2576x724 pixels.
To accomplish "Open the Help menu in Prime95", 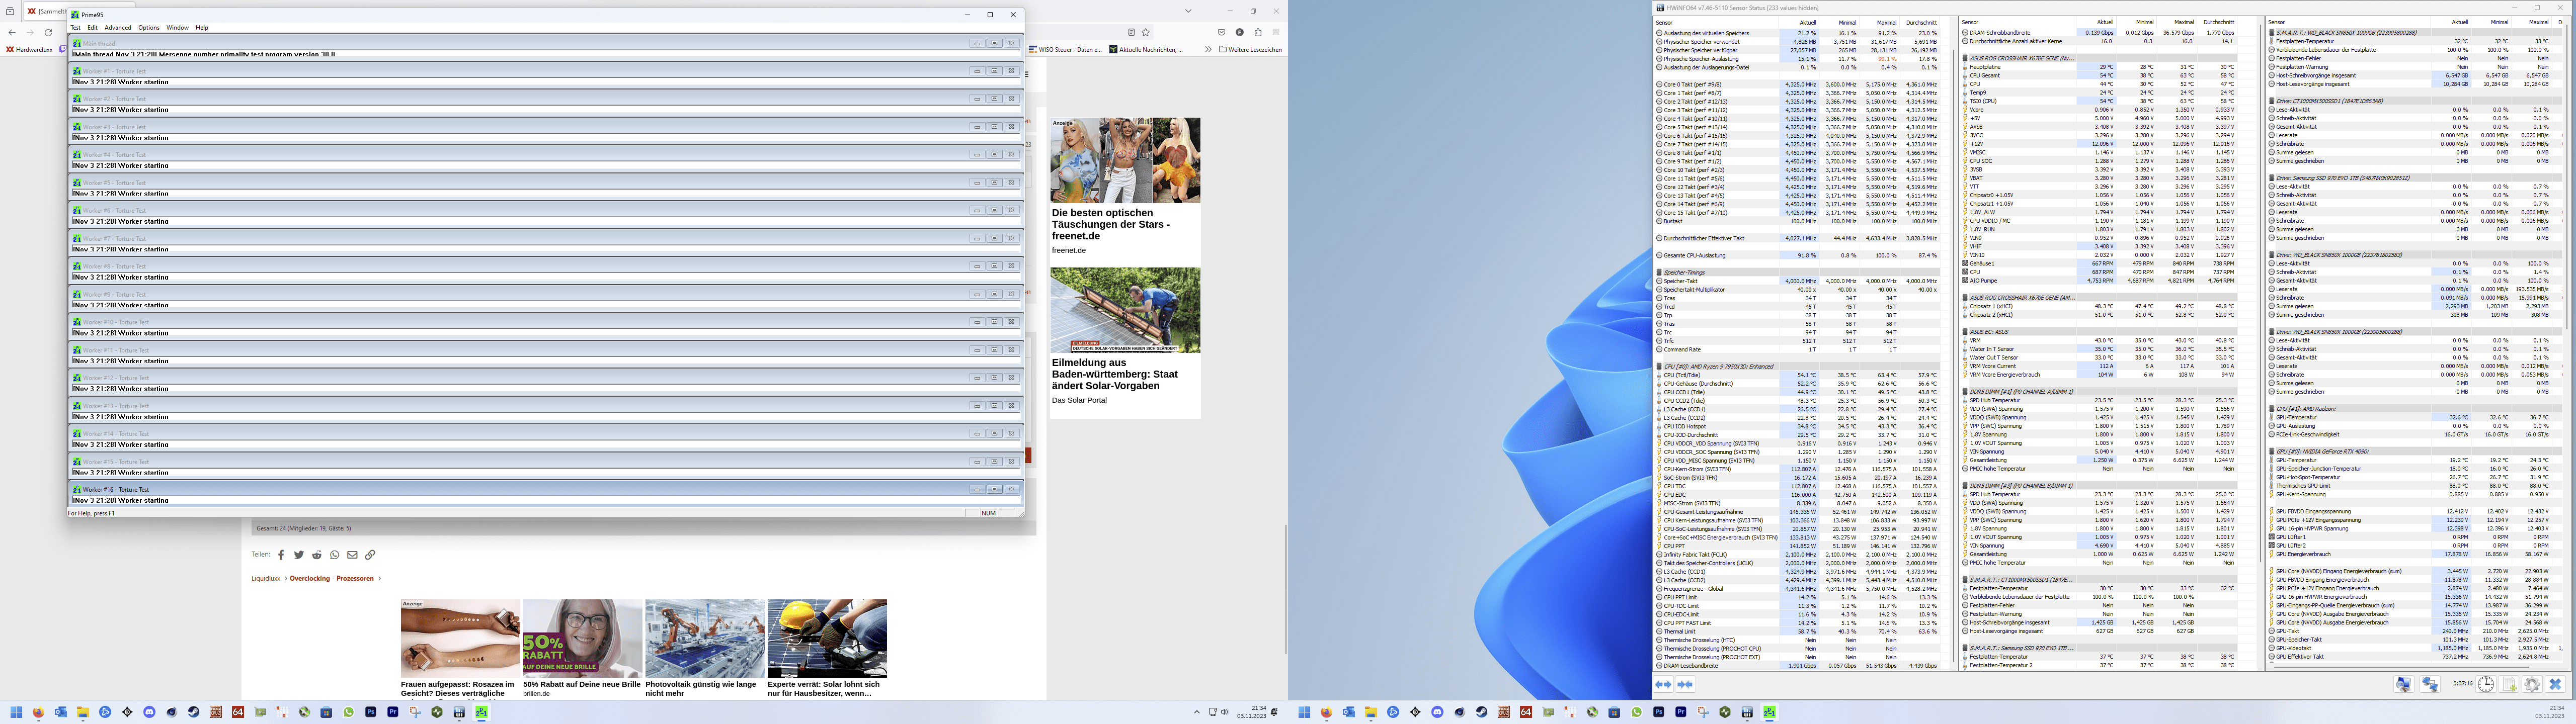I will (202, 28).
